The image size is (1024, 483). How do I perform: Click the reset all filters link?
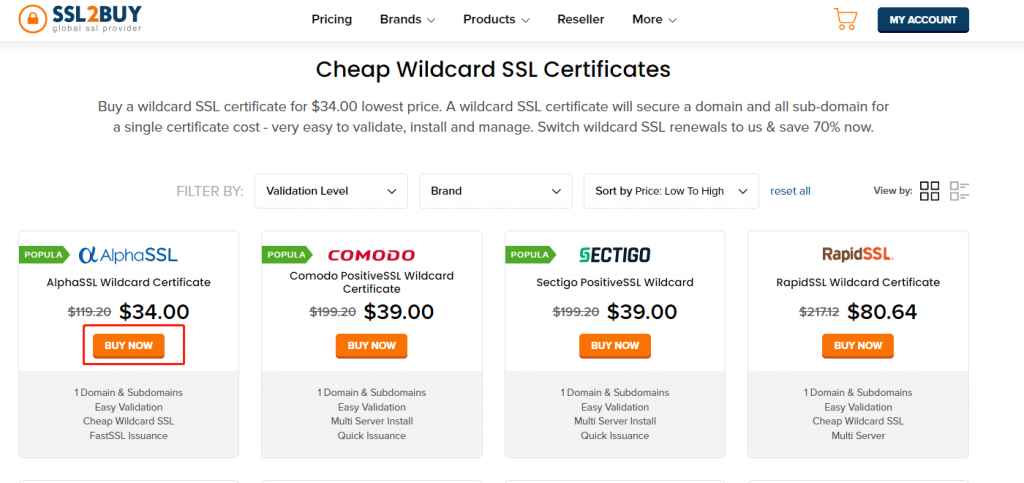point(790,191)
